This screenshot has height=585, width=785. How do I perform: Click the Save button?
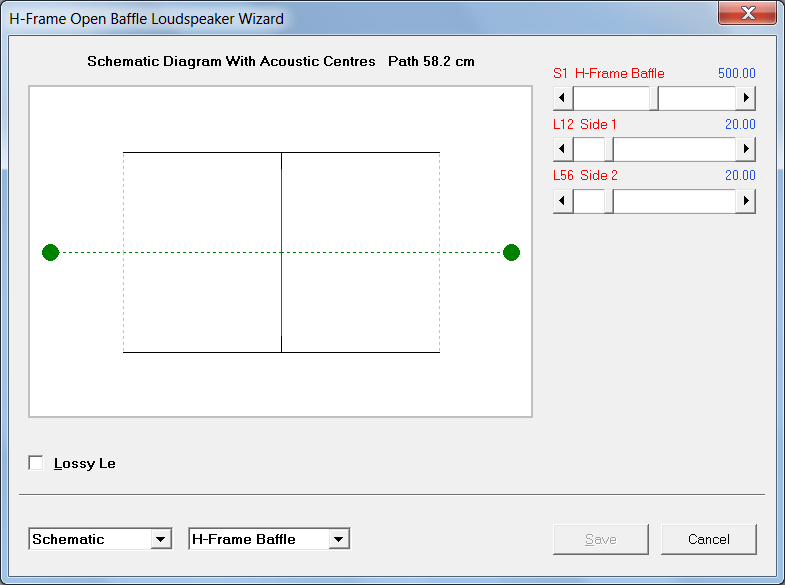tap(601, 539)
